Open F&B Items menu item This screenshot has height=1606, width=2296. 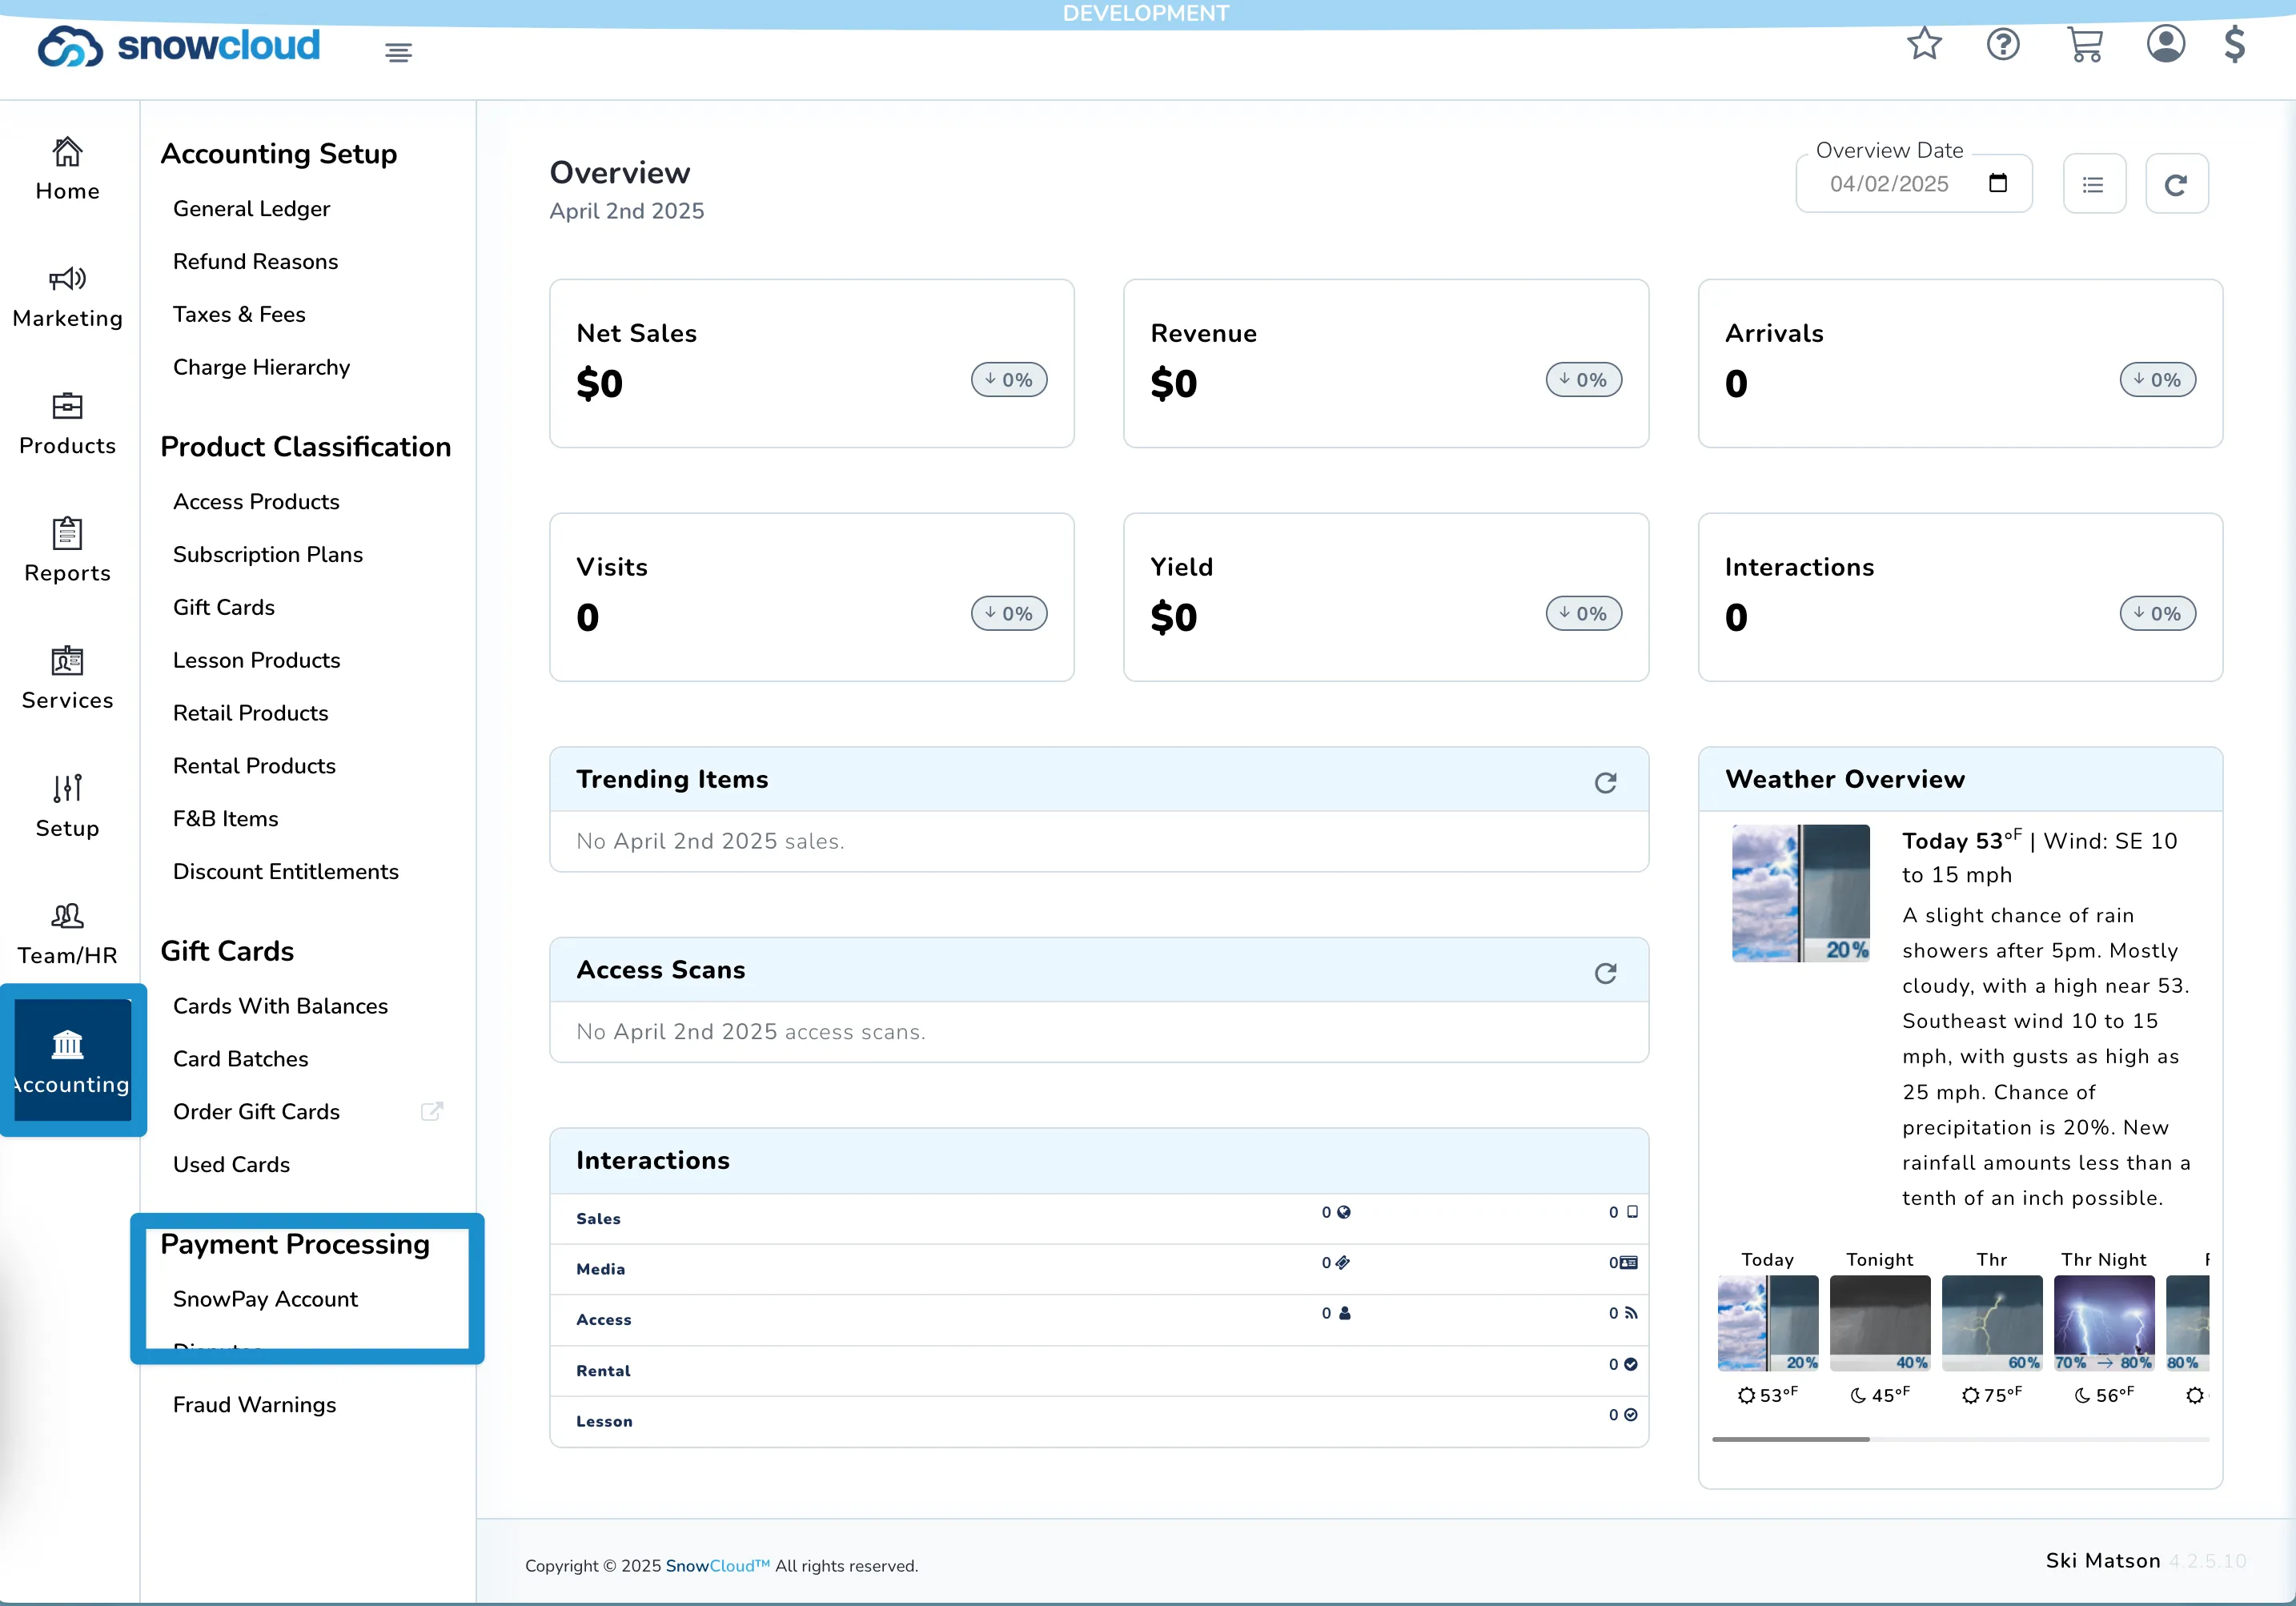pyautogui.click(x=225, y=819)
